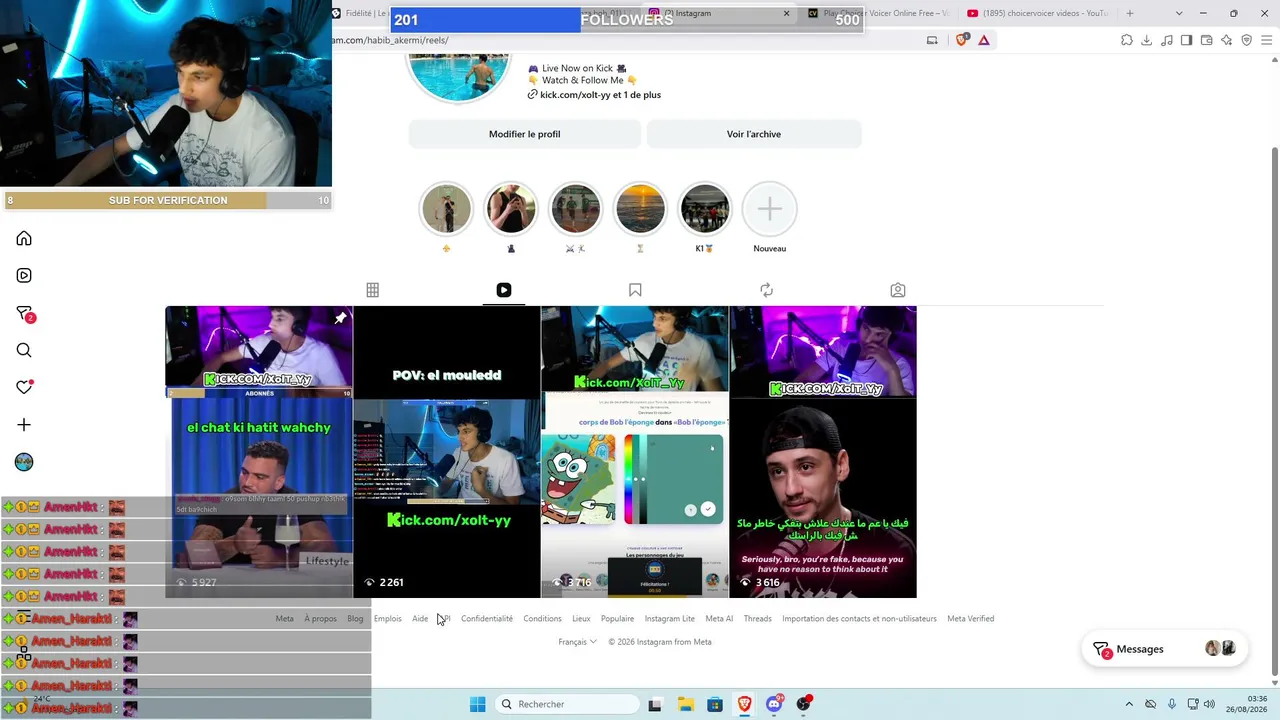1280x720 pixels.
Task: Open the media playlist music icon
Action: tap(1167, 40)
